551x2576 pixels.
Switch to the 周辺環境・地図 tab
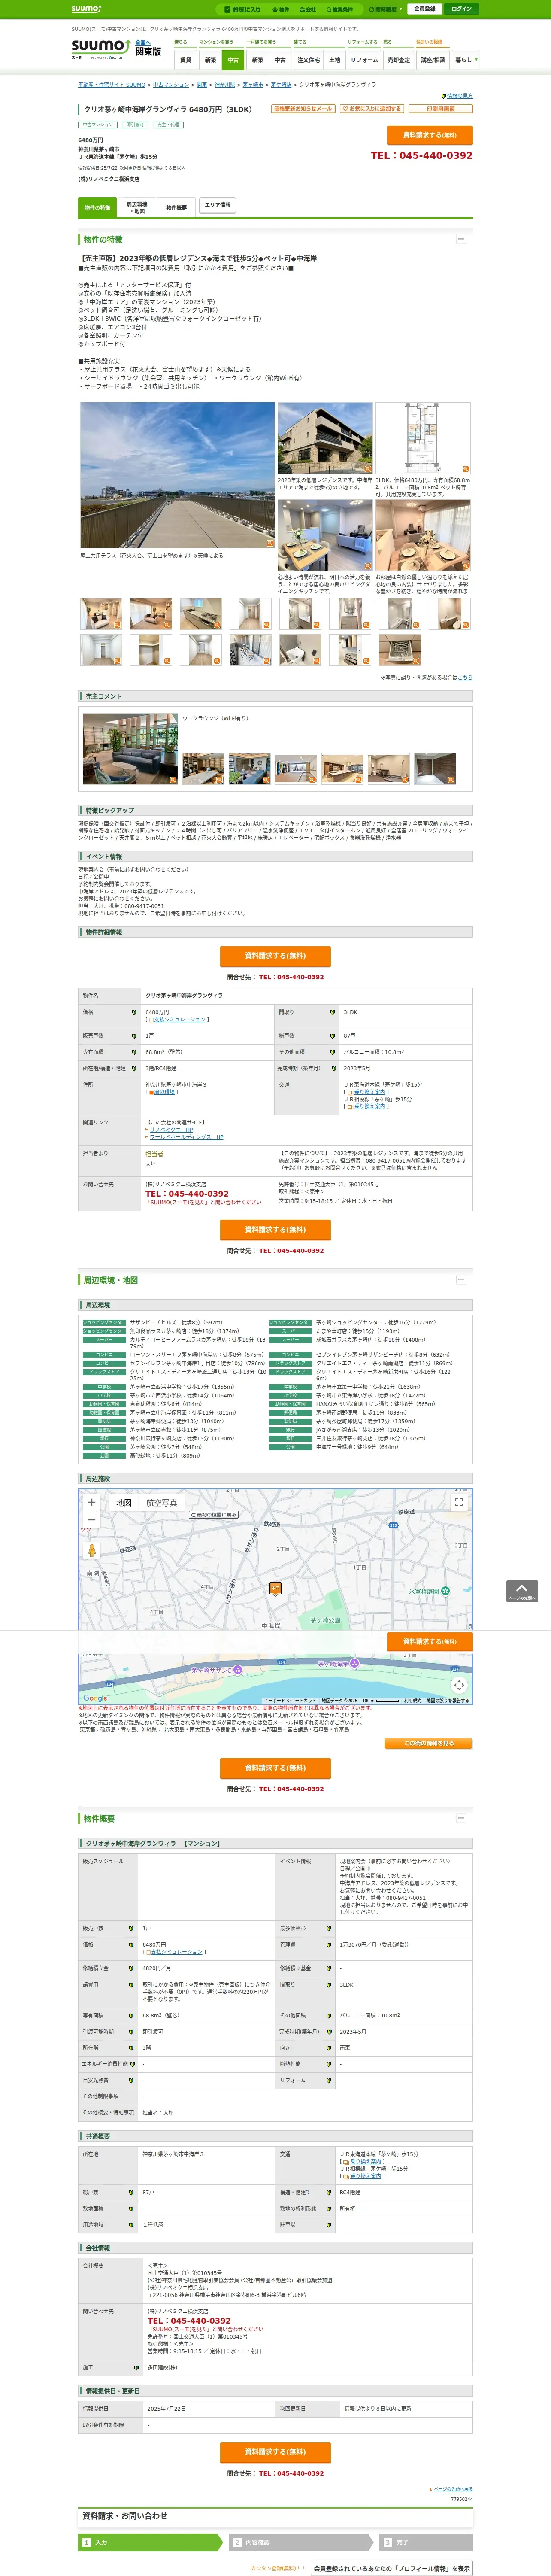(137, 208)
